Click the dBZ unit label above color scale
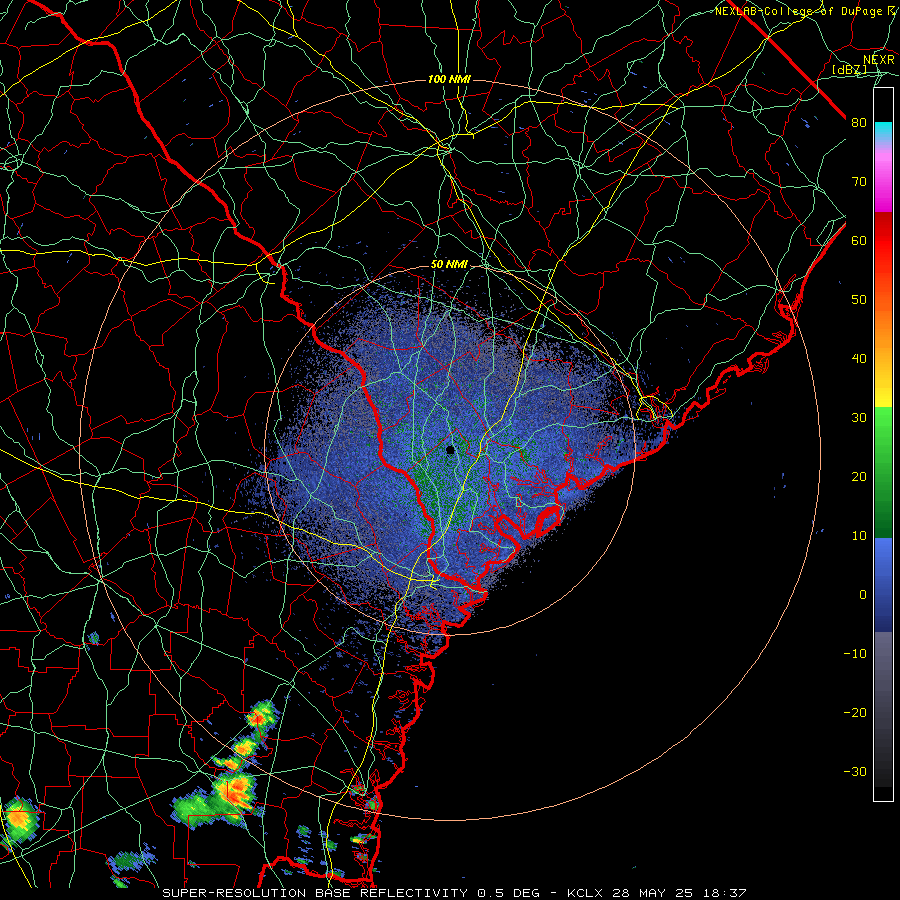This screenshot has width=900, height=900. click(849, 69)
